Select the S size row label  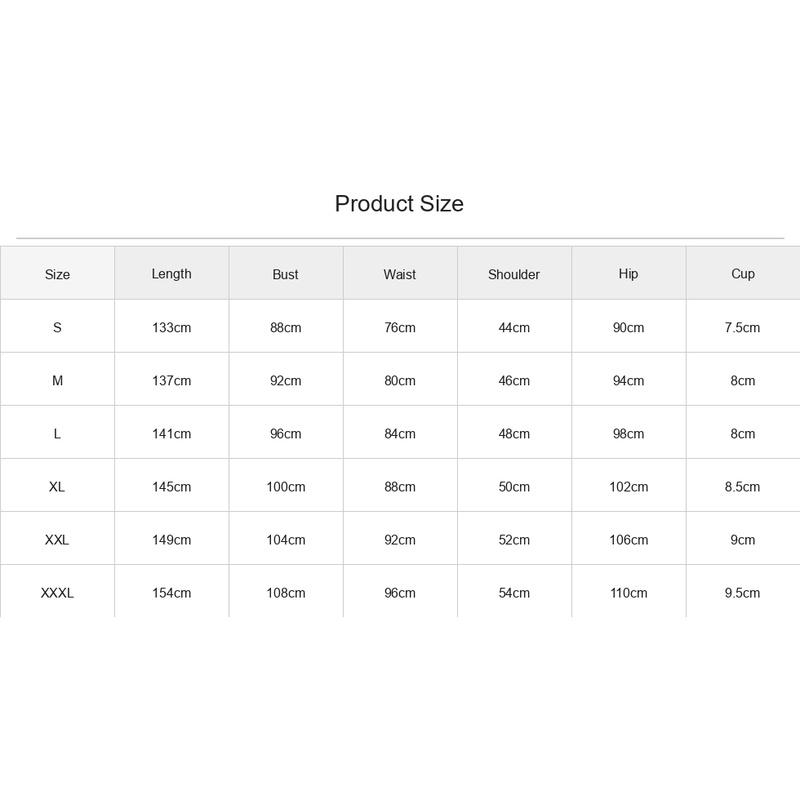click(x=57, y=327)
